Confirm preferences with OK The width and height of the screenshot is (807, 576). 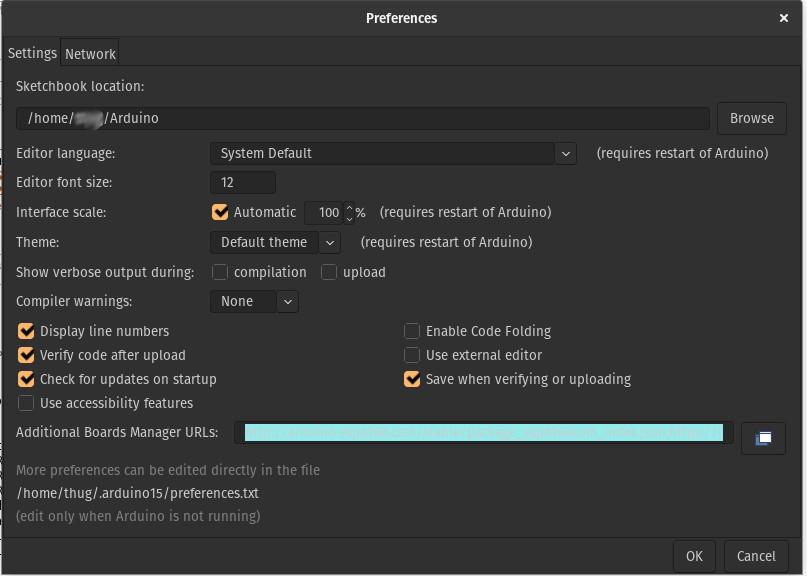tap(694, 556)
